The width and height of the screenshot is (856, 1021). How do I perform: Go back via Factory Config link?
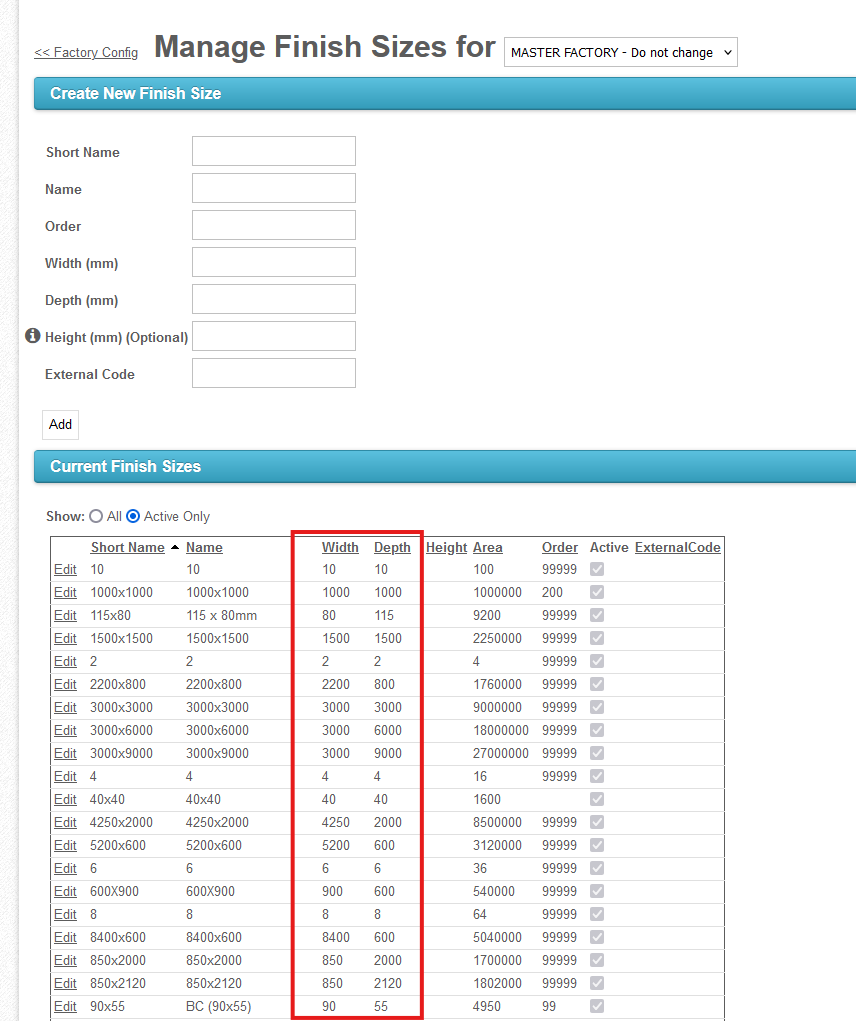click(86, 53)
